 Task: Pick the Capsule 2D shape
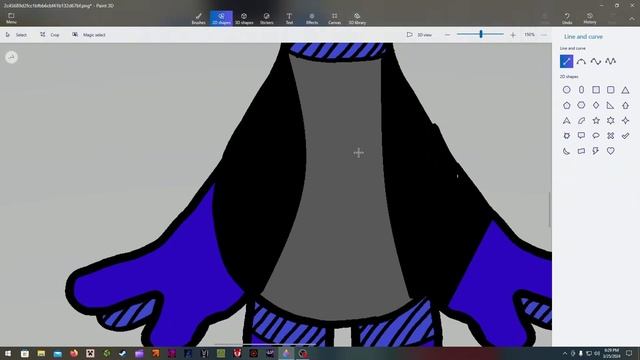click(x=581, y=90)
